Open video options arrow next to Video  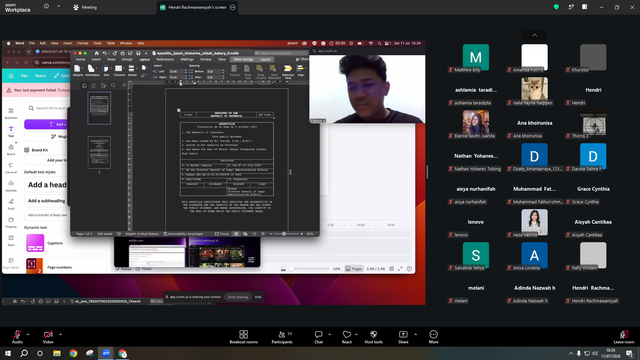point(60,334)
